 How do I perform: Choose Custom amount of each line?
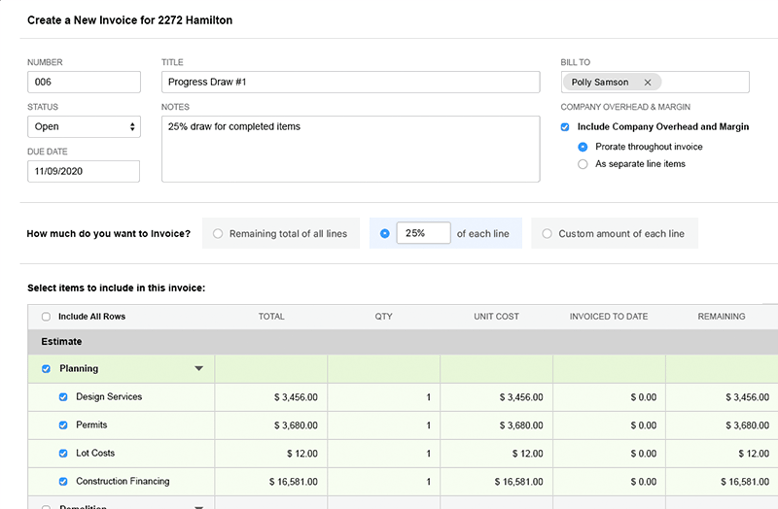point(547,234)
